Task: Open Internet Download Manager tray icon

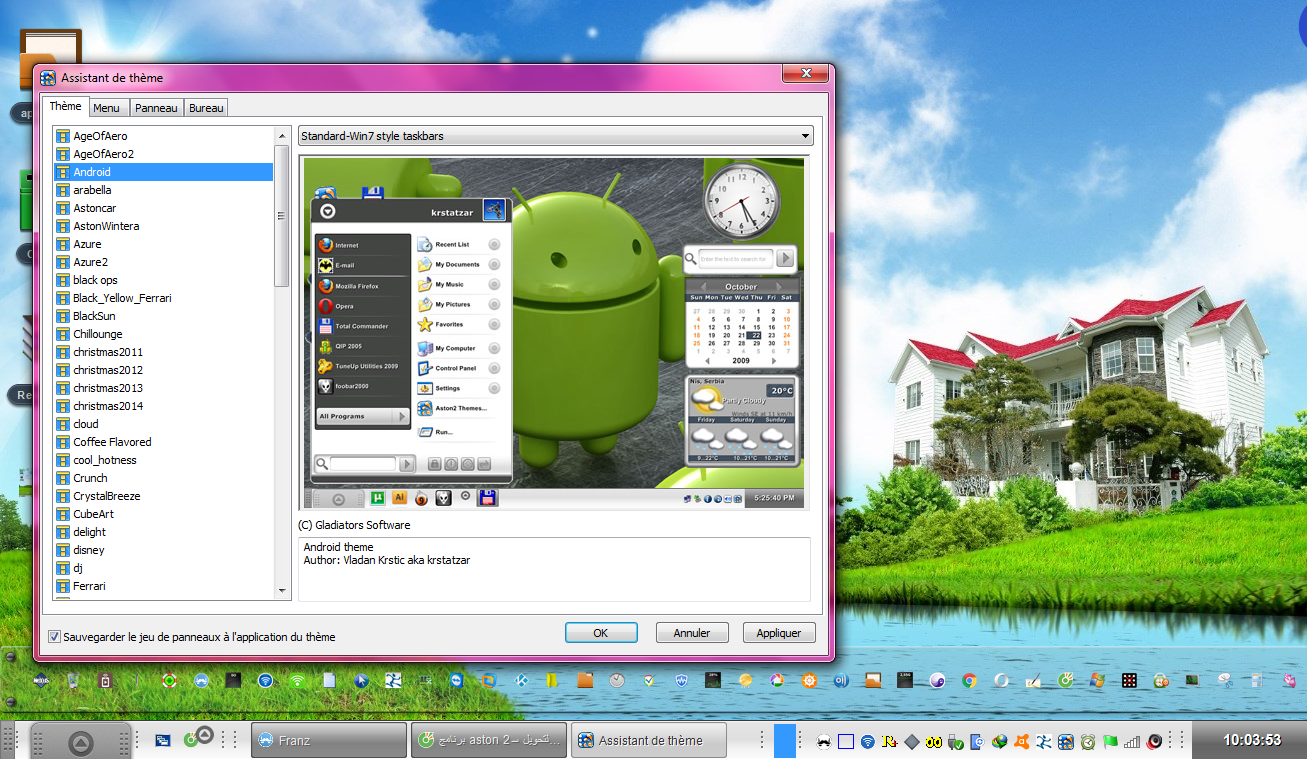Action: [x=1000, y=741]
